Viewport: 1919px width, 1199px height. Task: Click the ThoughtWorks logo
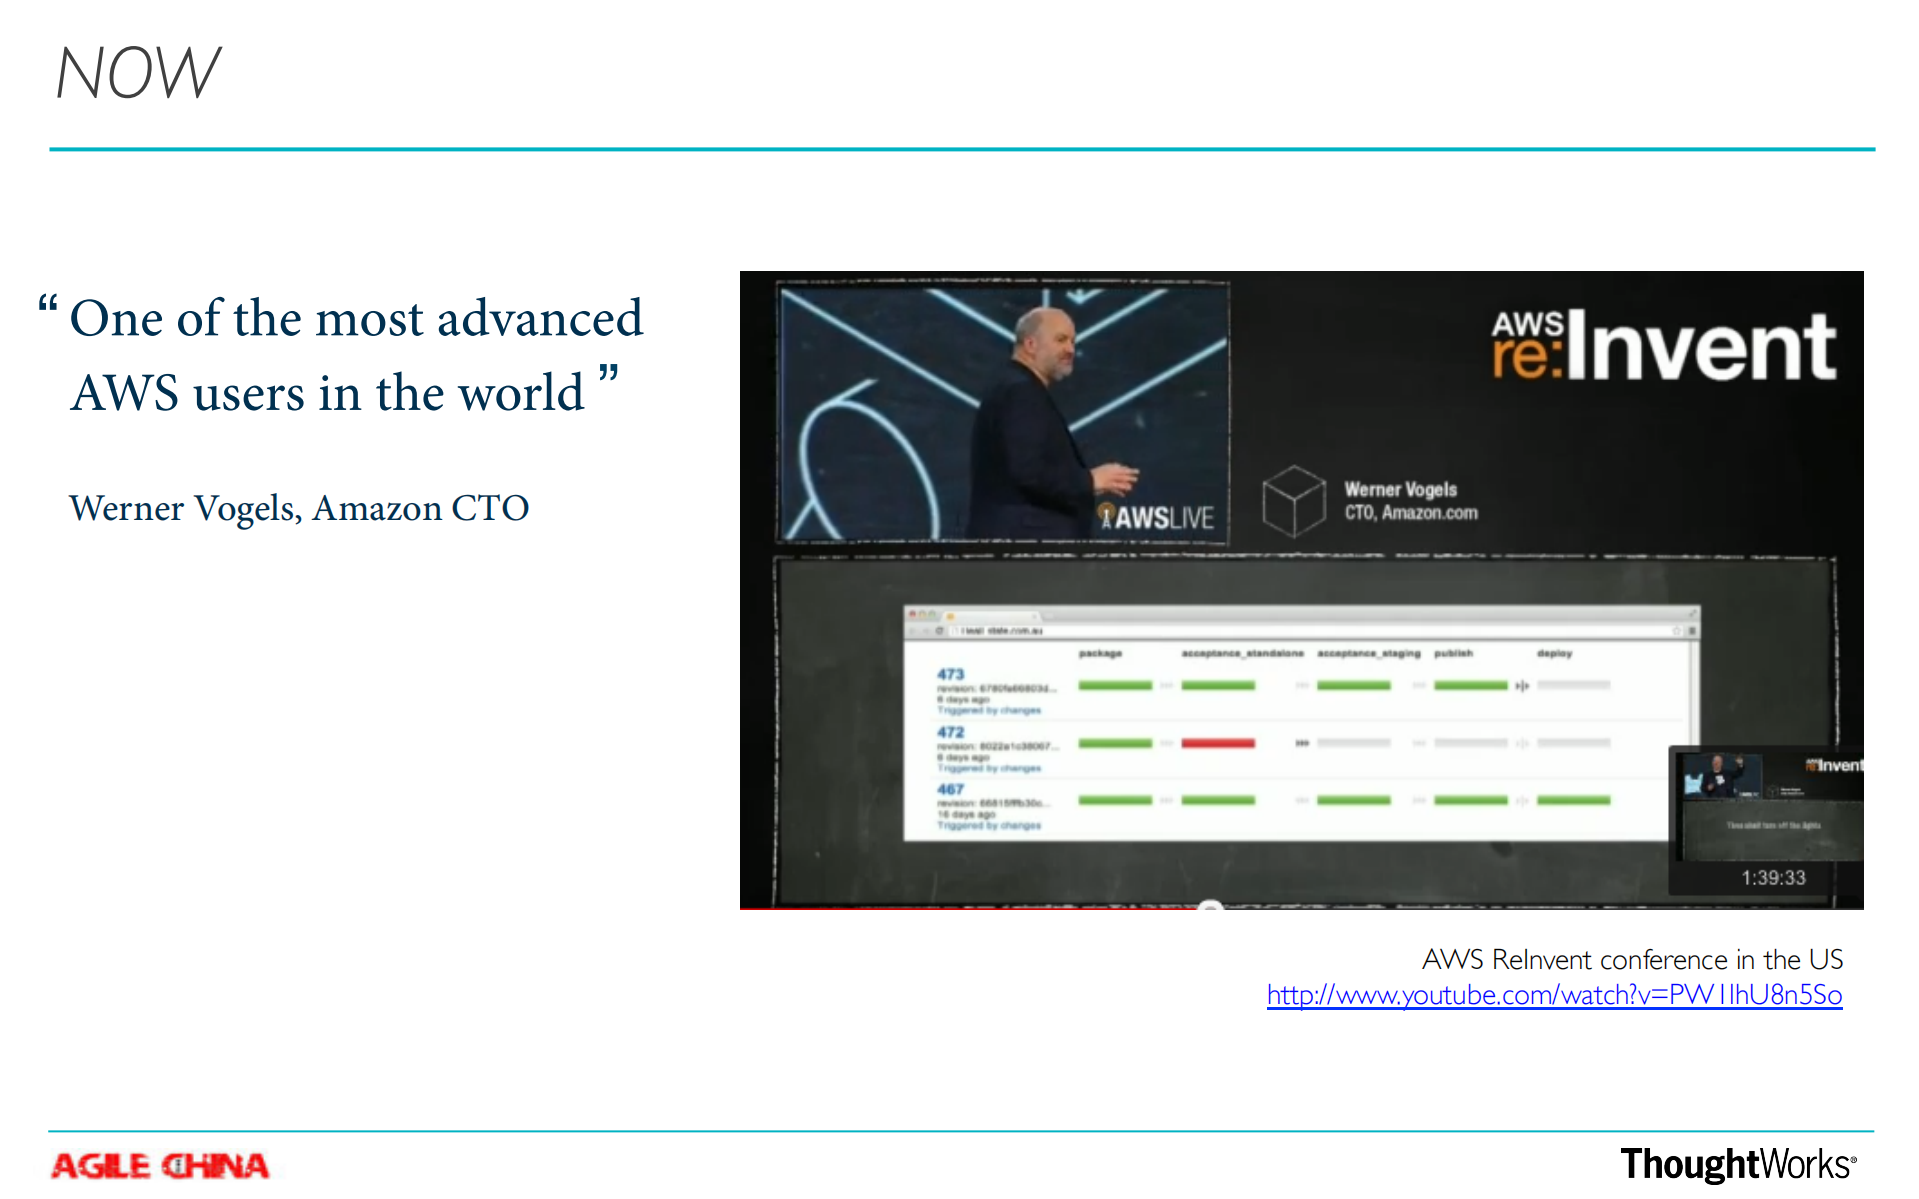click(1737, 1165)
